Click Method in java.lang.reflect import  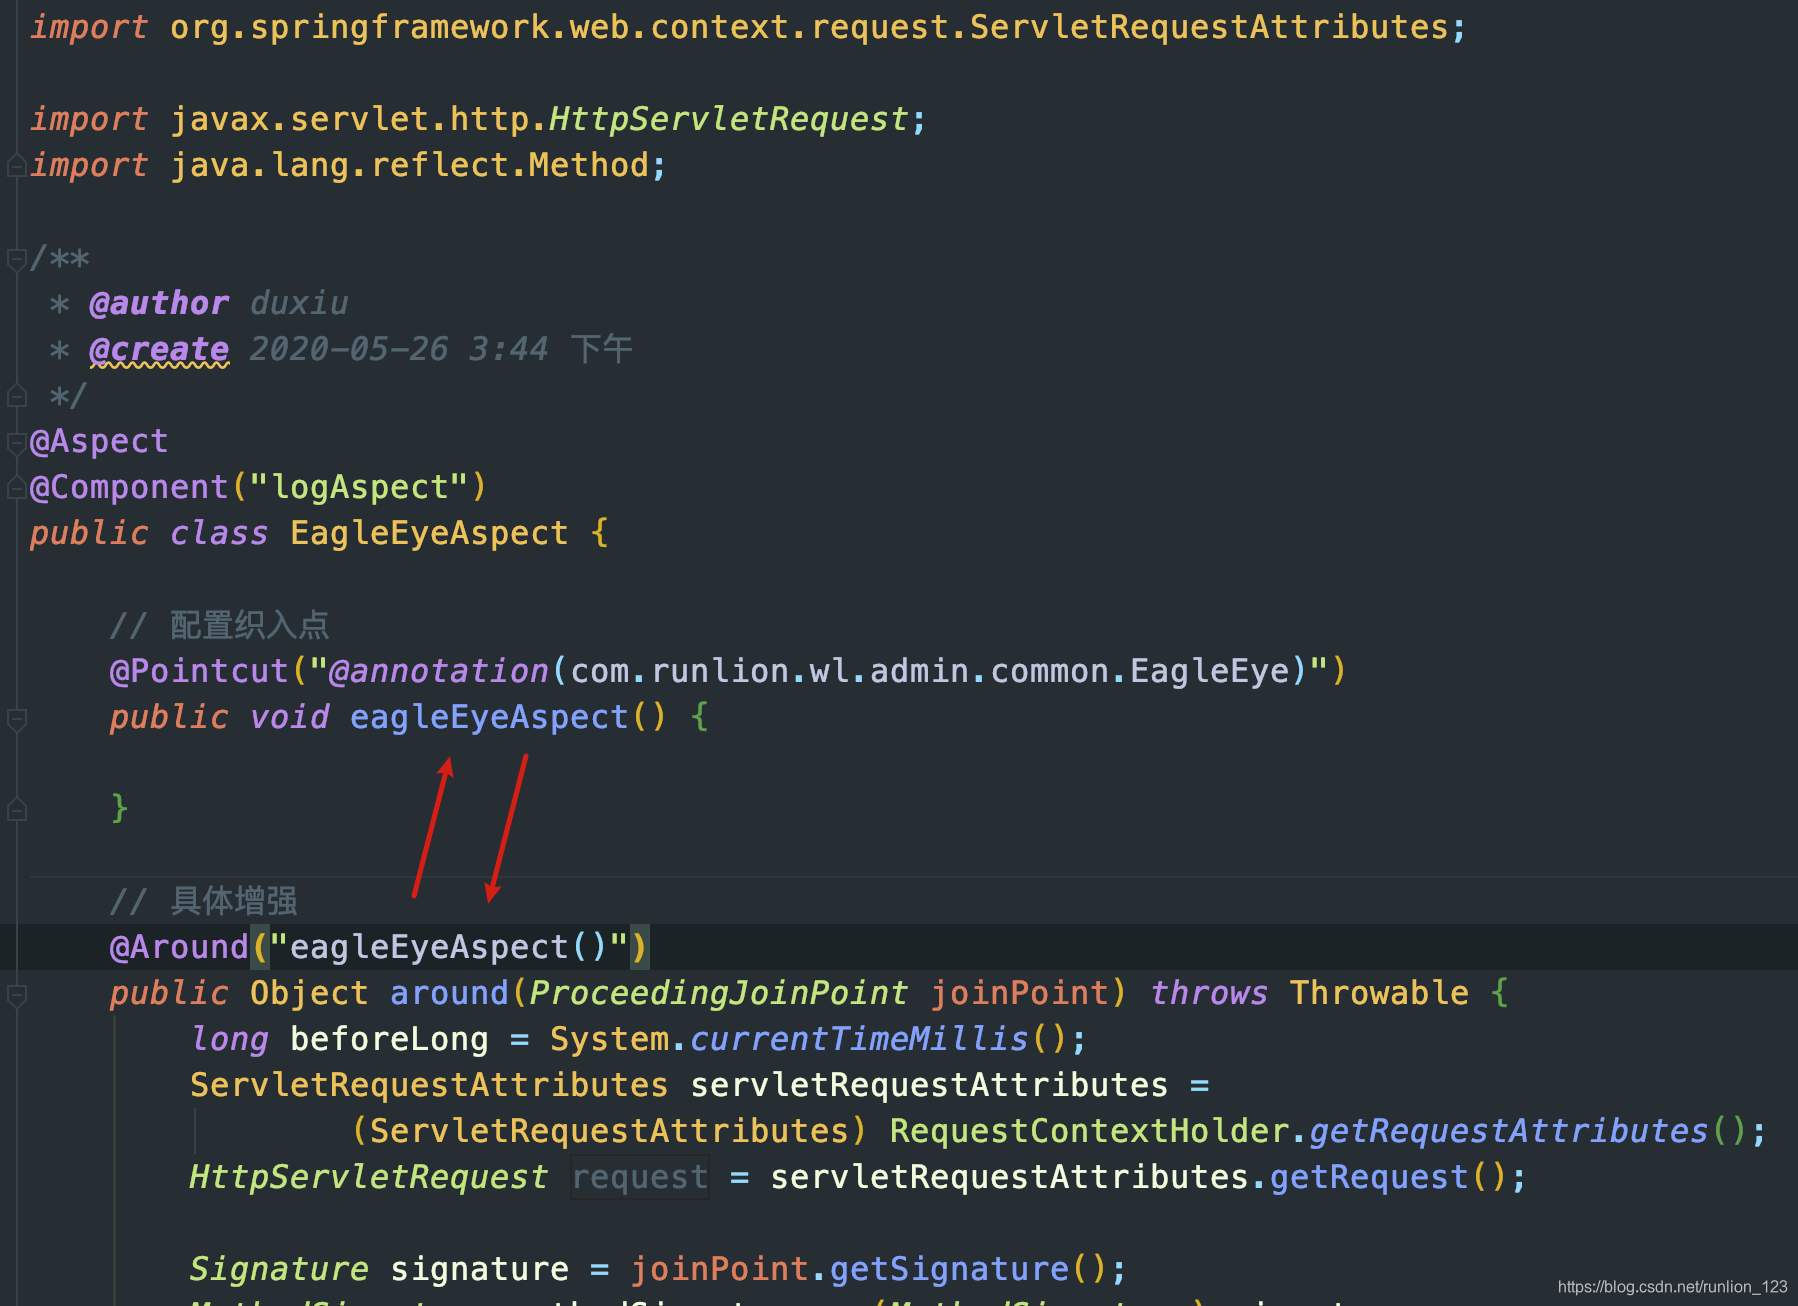tap(589, 165)
